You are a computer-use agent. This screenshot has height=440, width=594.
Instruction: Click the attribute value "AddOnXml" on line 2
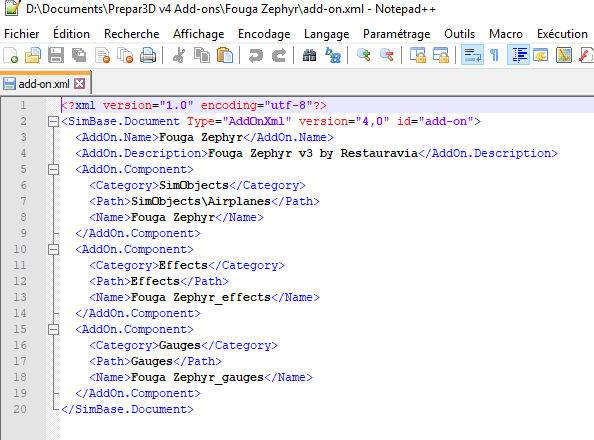point(257,121)
